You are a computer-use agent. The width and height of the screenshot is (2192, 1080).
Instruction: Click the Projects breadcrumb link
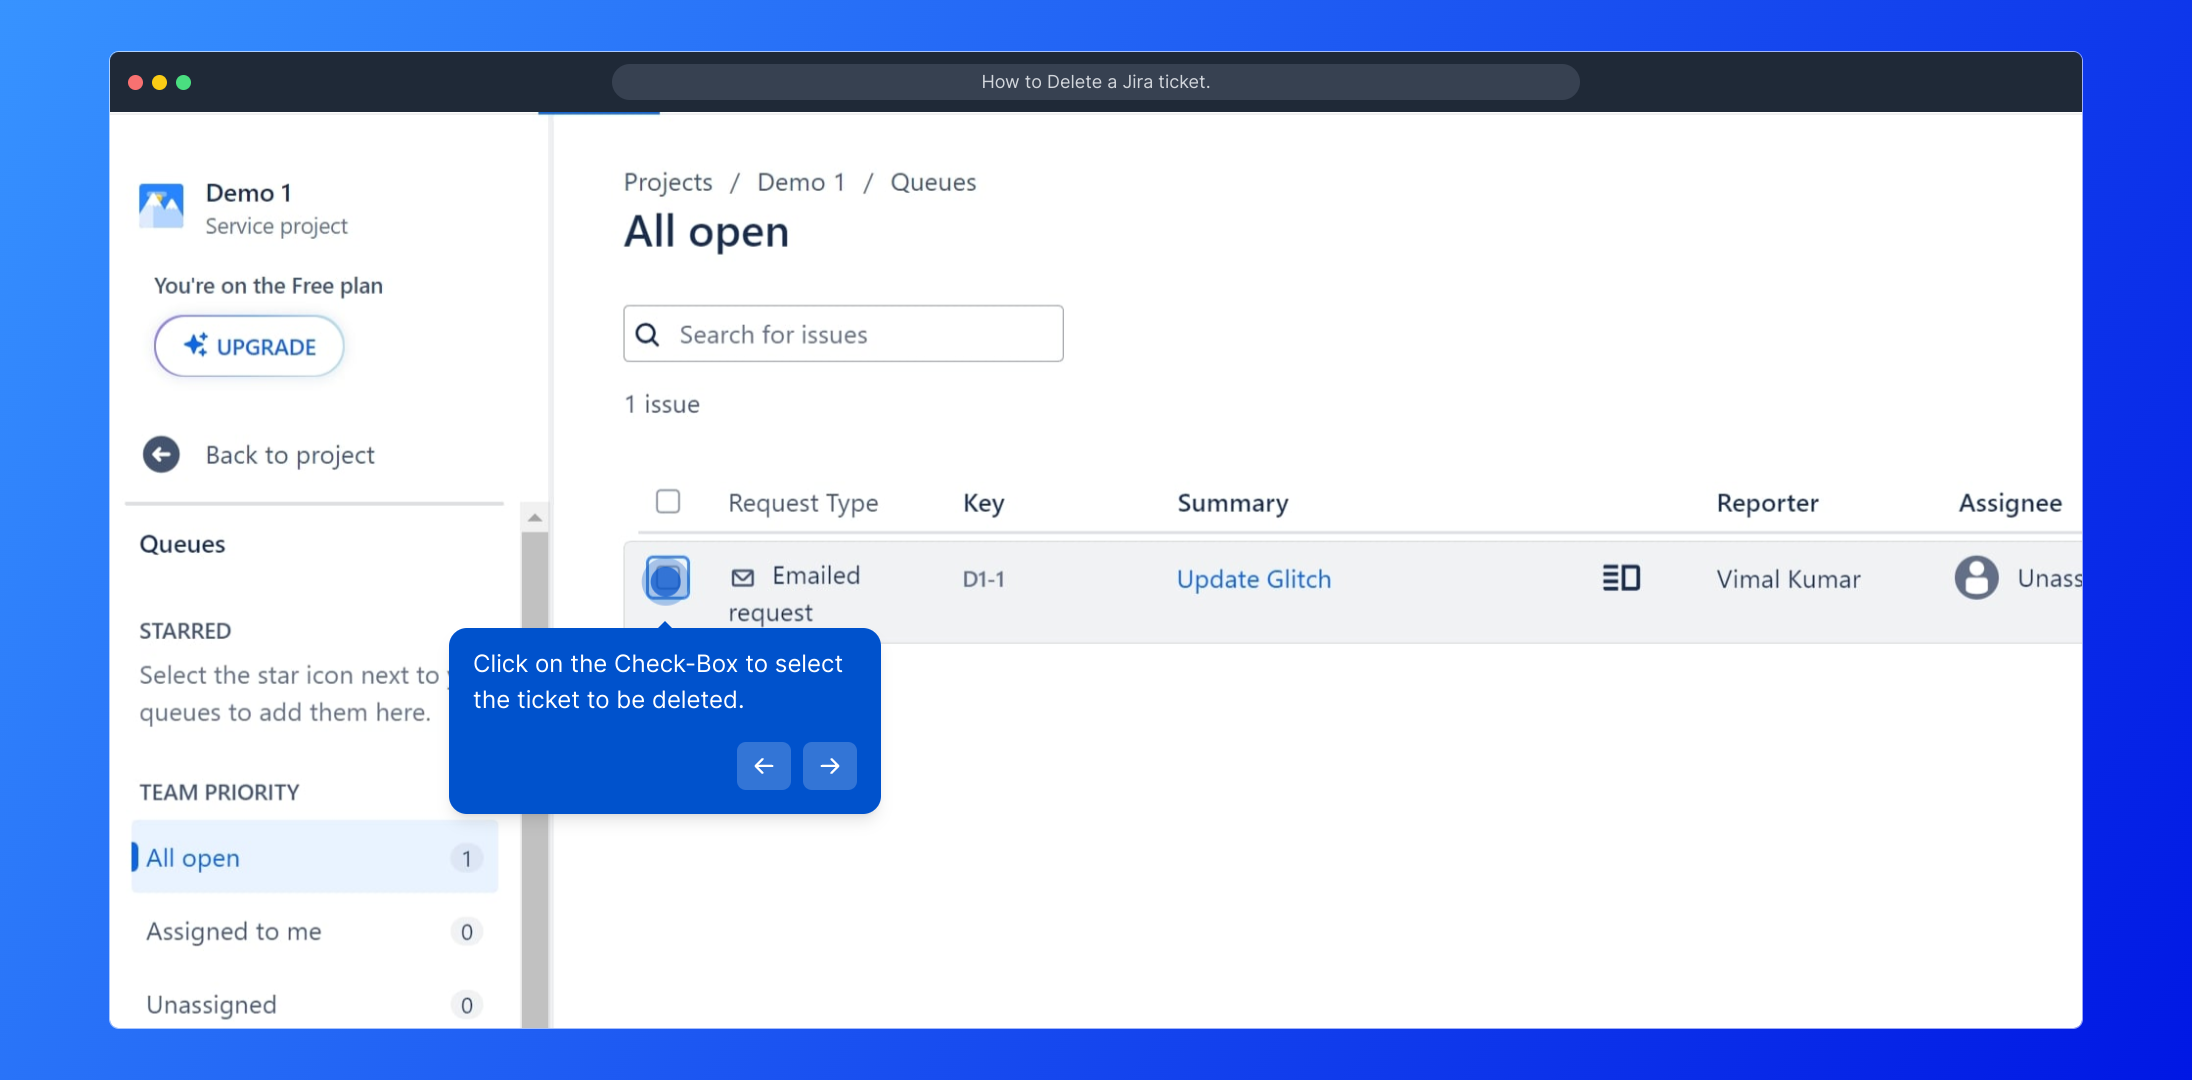tap(668, 182)
